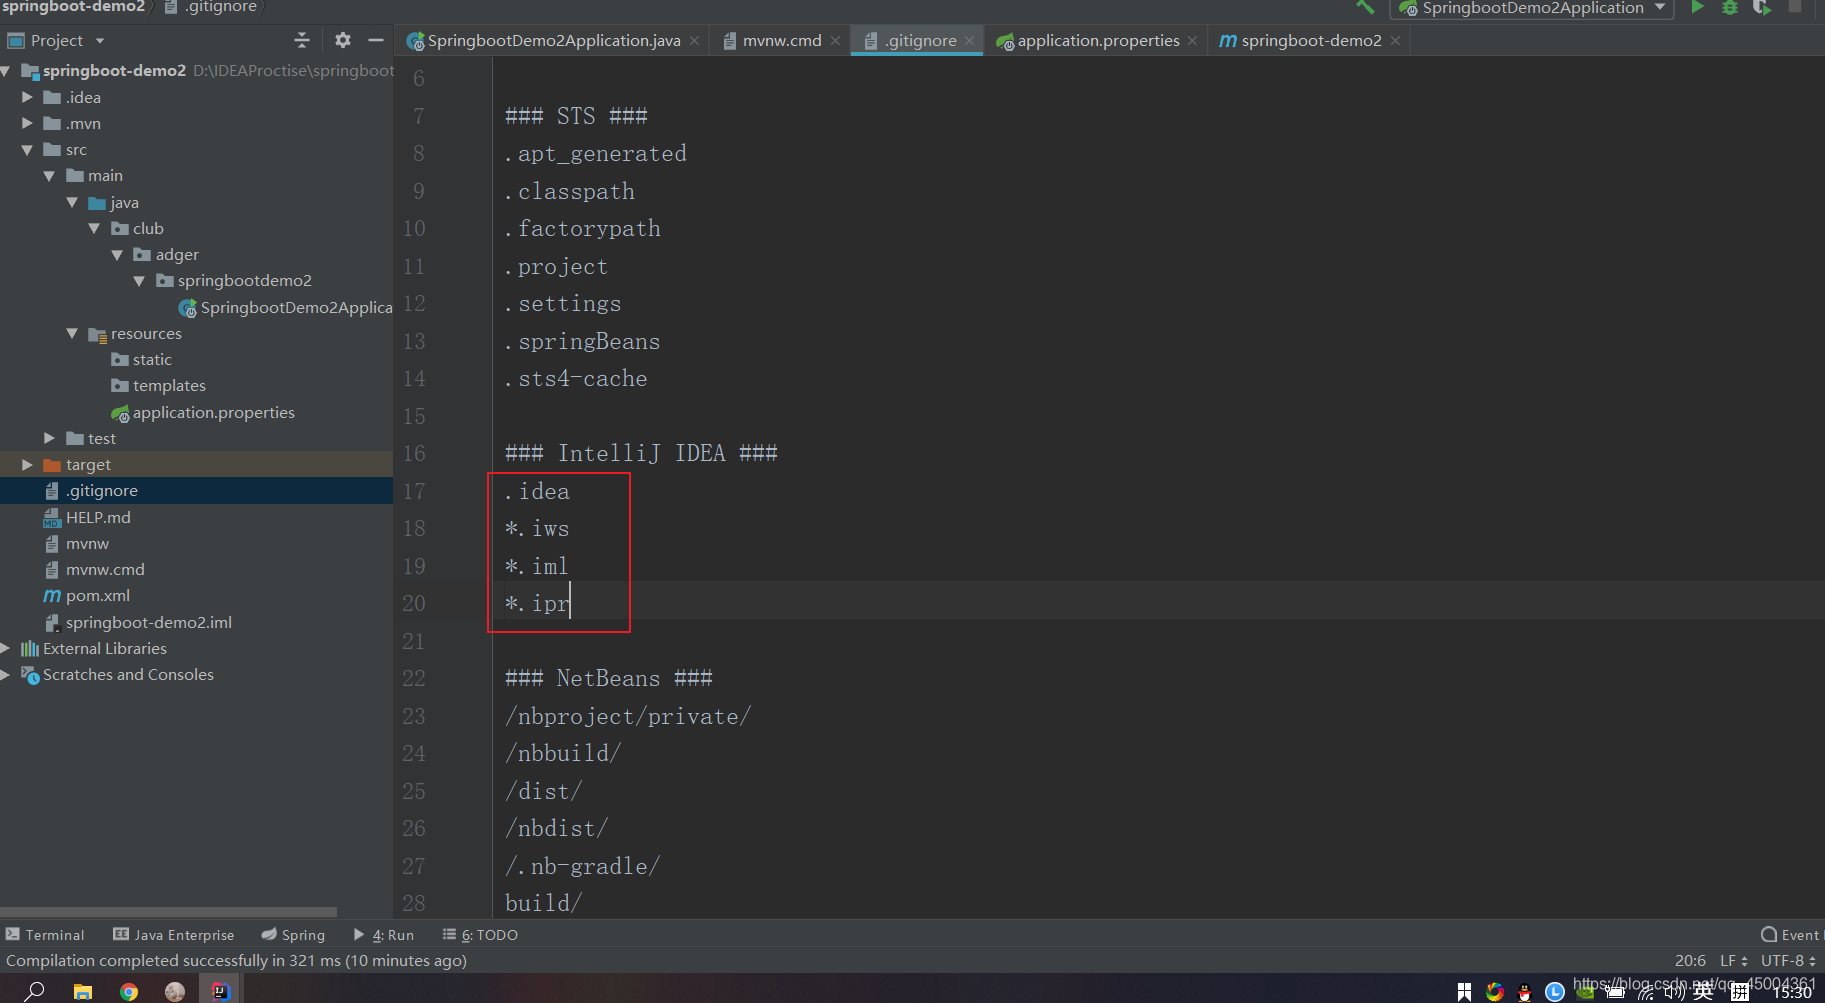
Task: Open the TODO tool window
Action: click(x=480, y=935)
